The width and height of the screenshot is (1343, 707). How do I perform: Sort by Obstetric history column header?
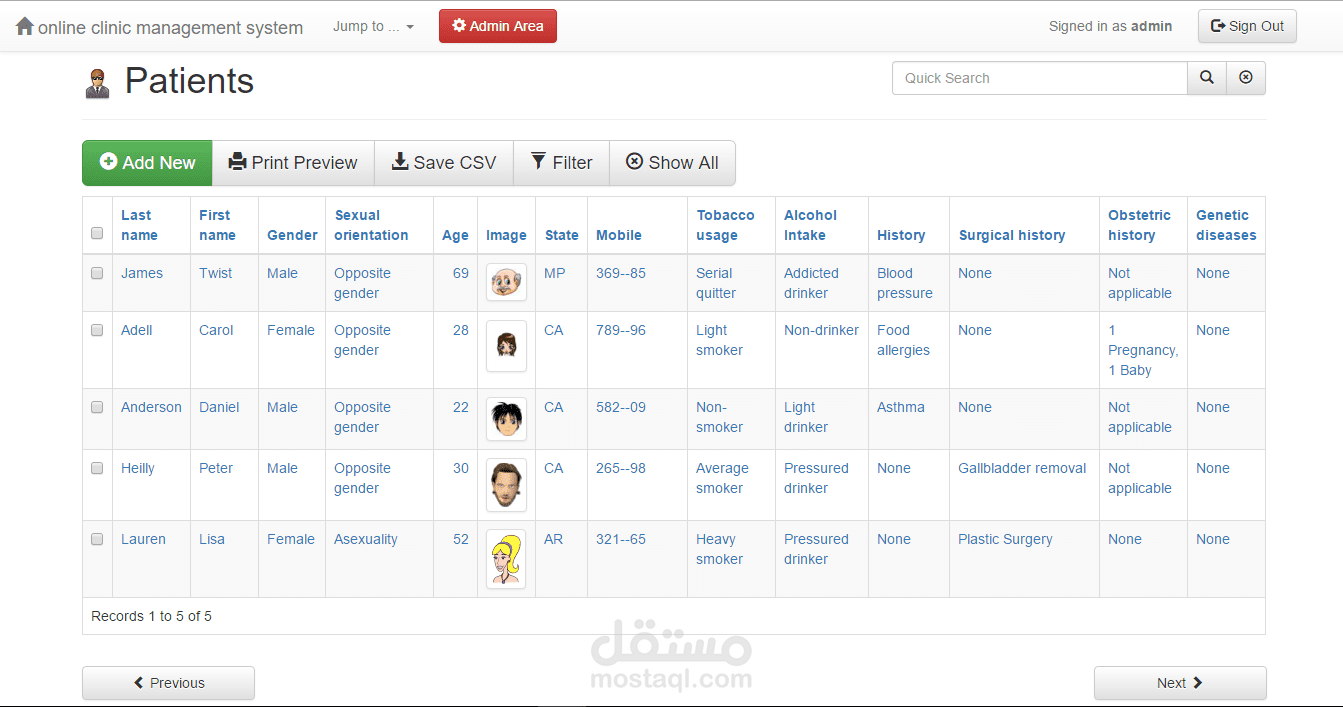[1139, 225]
